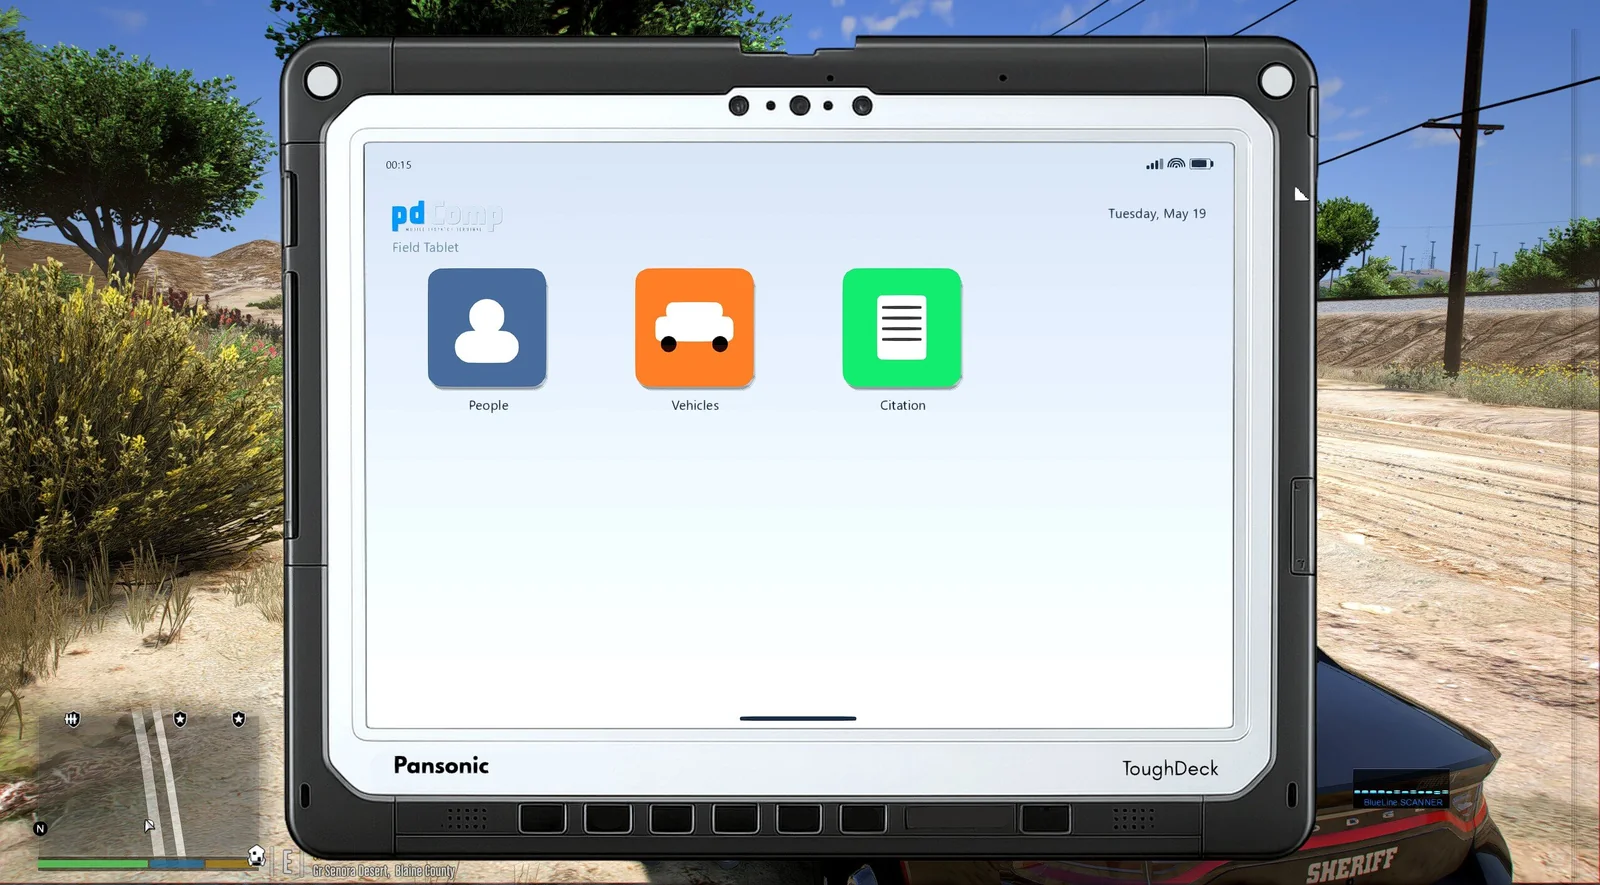Click the BlueLine Scanner widget

pos(1402,789)
